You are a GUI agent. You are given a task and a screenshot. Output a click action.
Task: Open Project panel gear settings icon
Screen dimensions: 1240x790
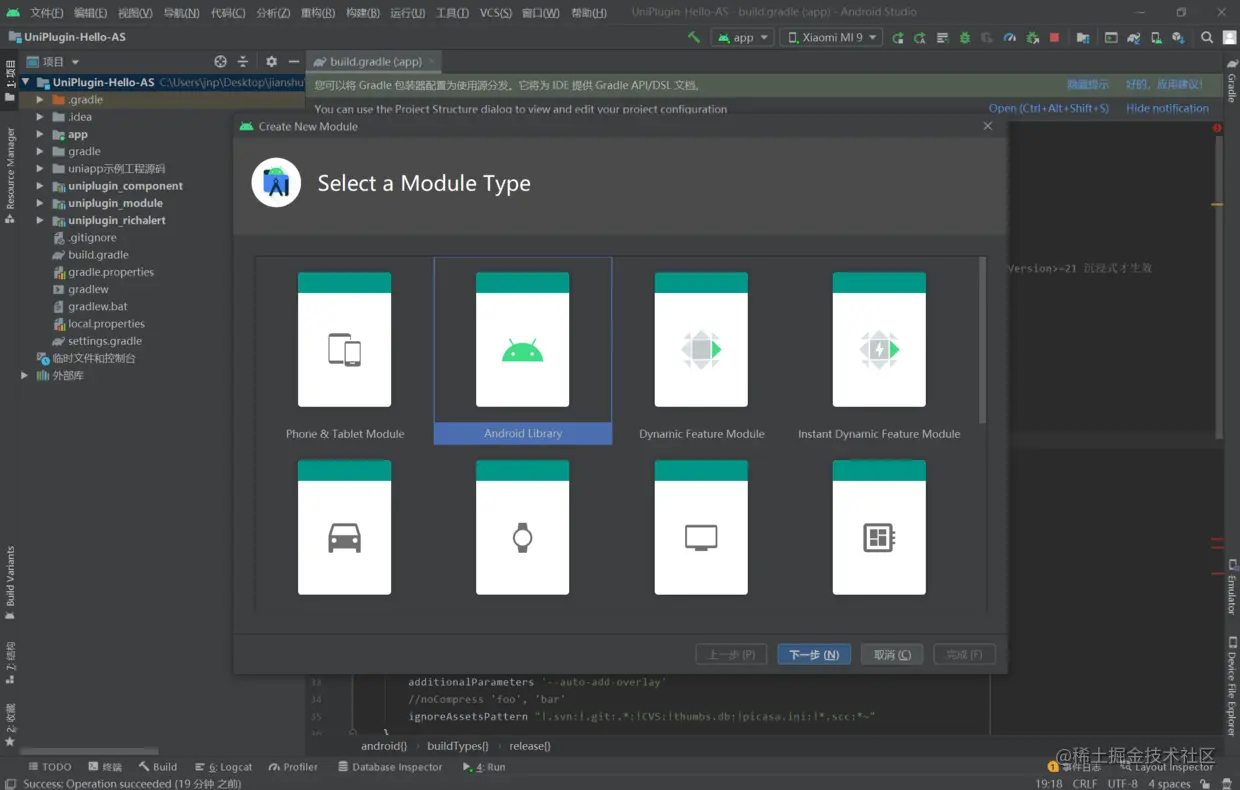point(271,61)
